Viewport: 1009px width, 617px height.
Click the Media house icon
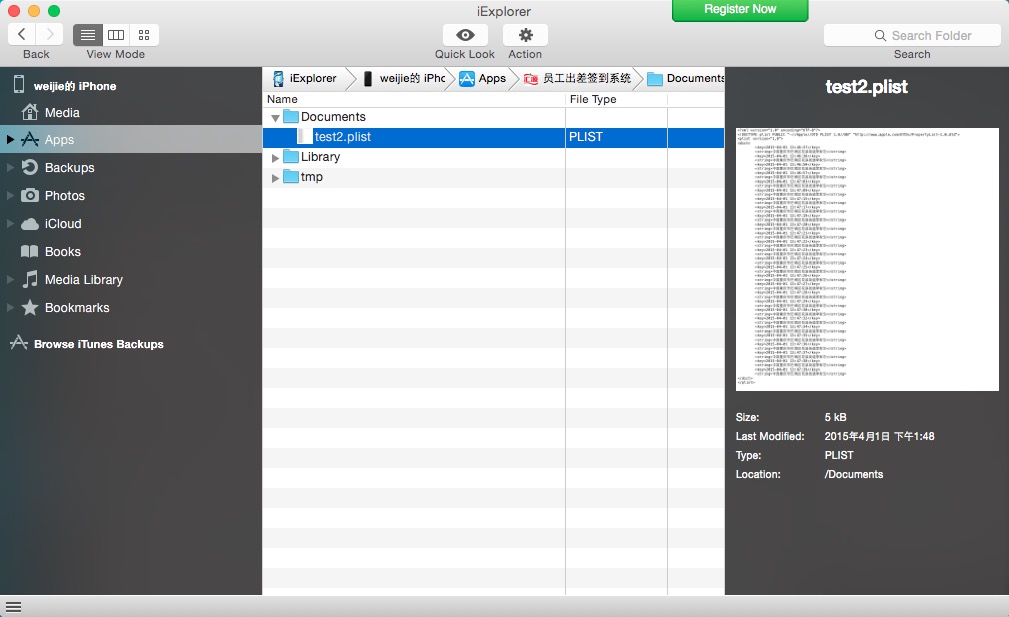coord(30,112)
